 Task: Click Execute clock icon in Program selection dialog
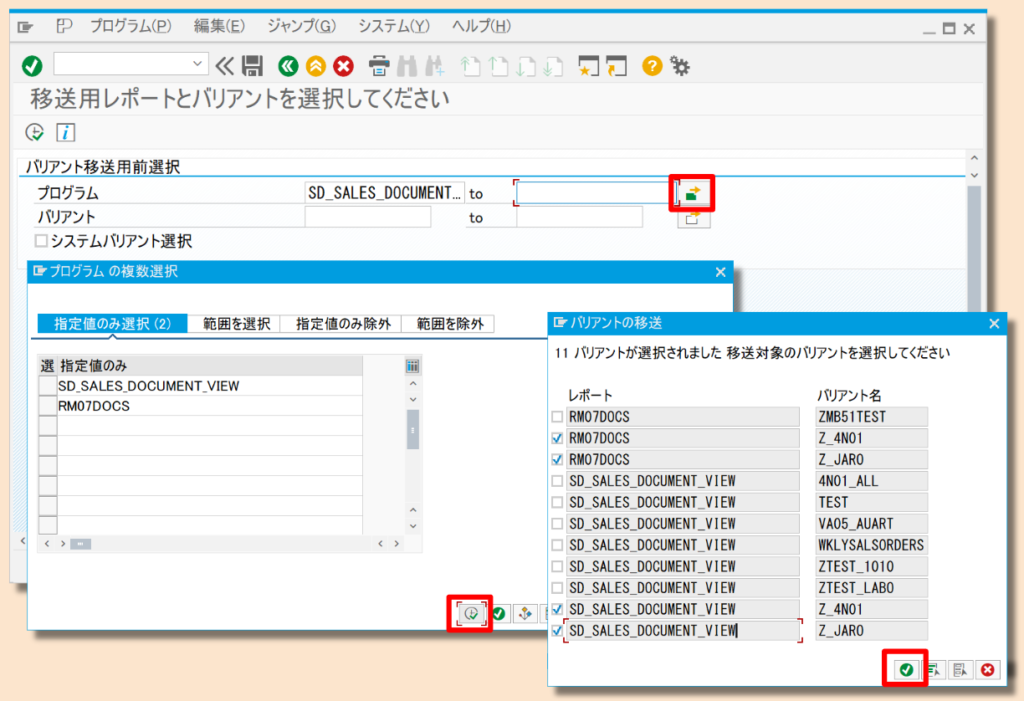point(471,613)
